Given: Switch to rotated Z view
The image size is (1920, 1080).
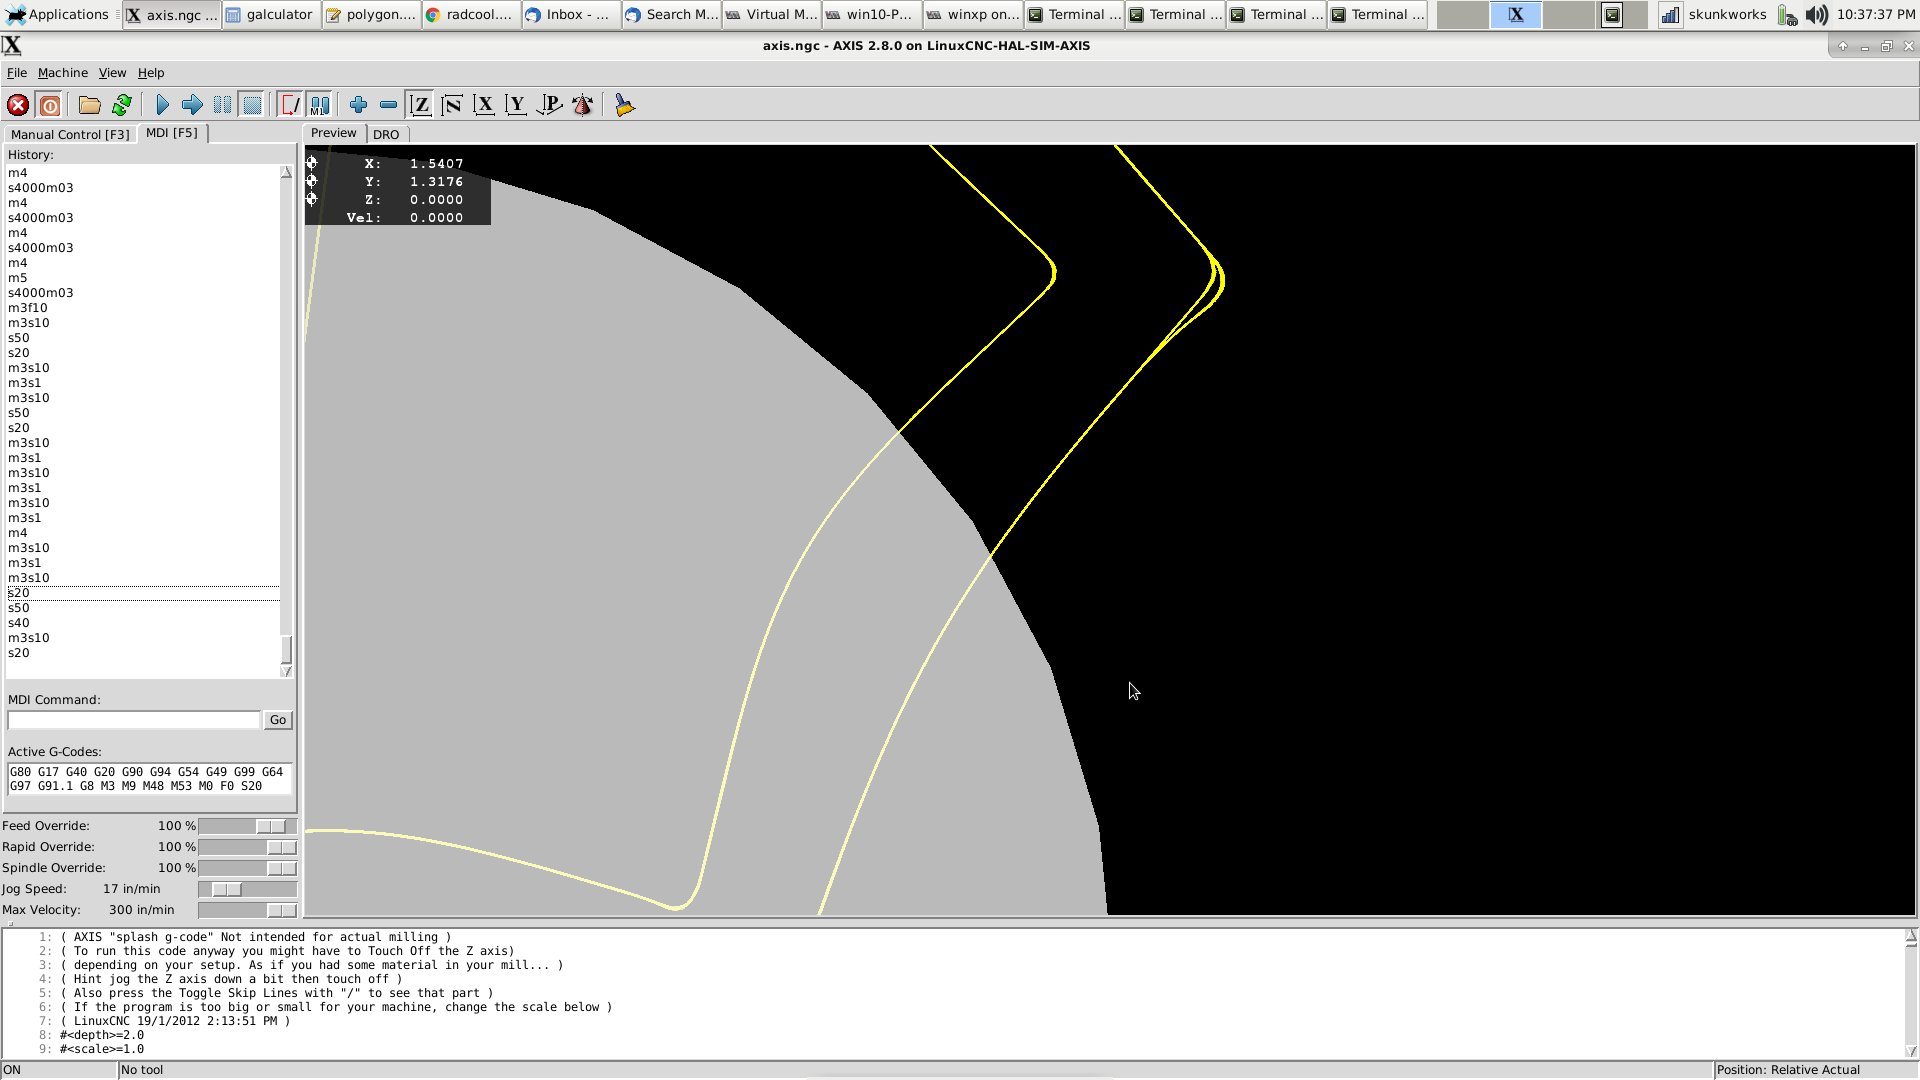Looking at the screenshot, I should [x=452, y=105].
